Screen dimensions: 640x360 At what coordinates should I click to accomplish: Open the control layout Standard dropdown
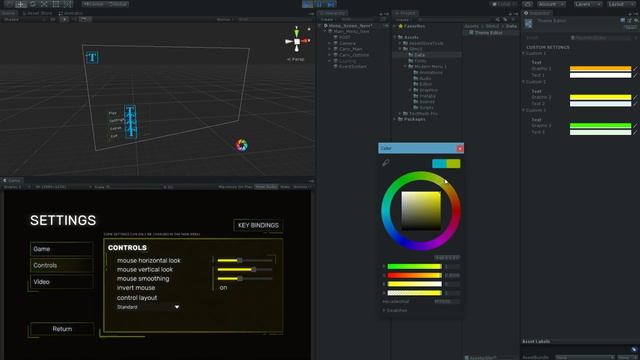click(x=148, y=307)
